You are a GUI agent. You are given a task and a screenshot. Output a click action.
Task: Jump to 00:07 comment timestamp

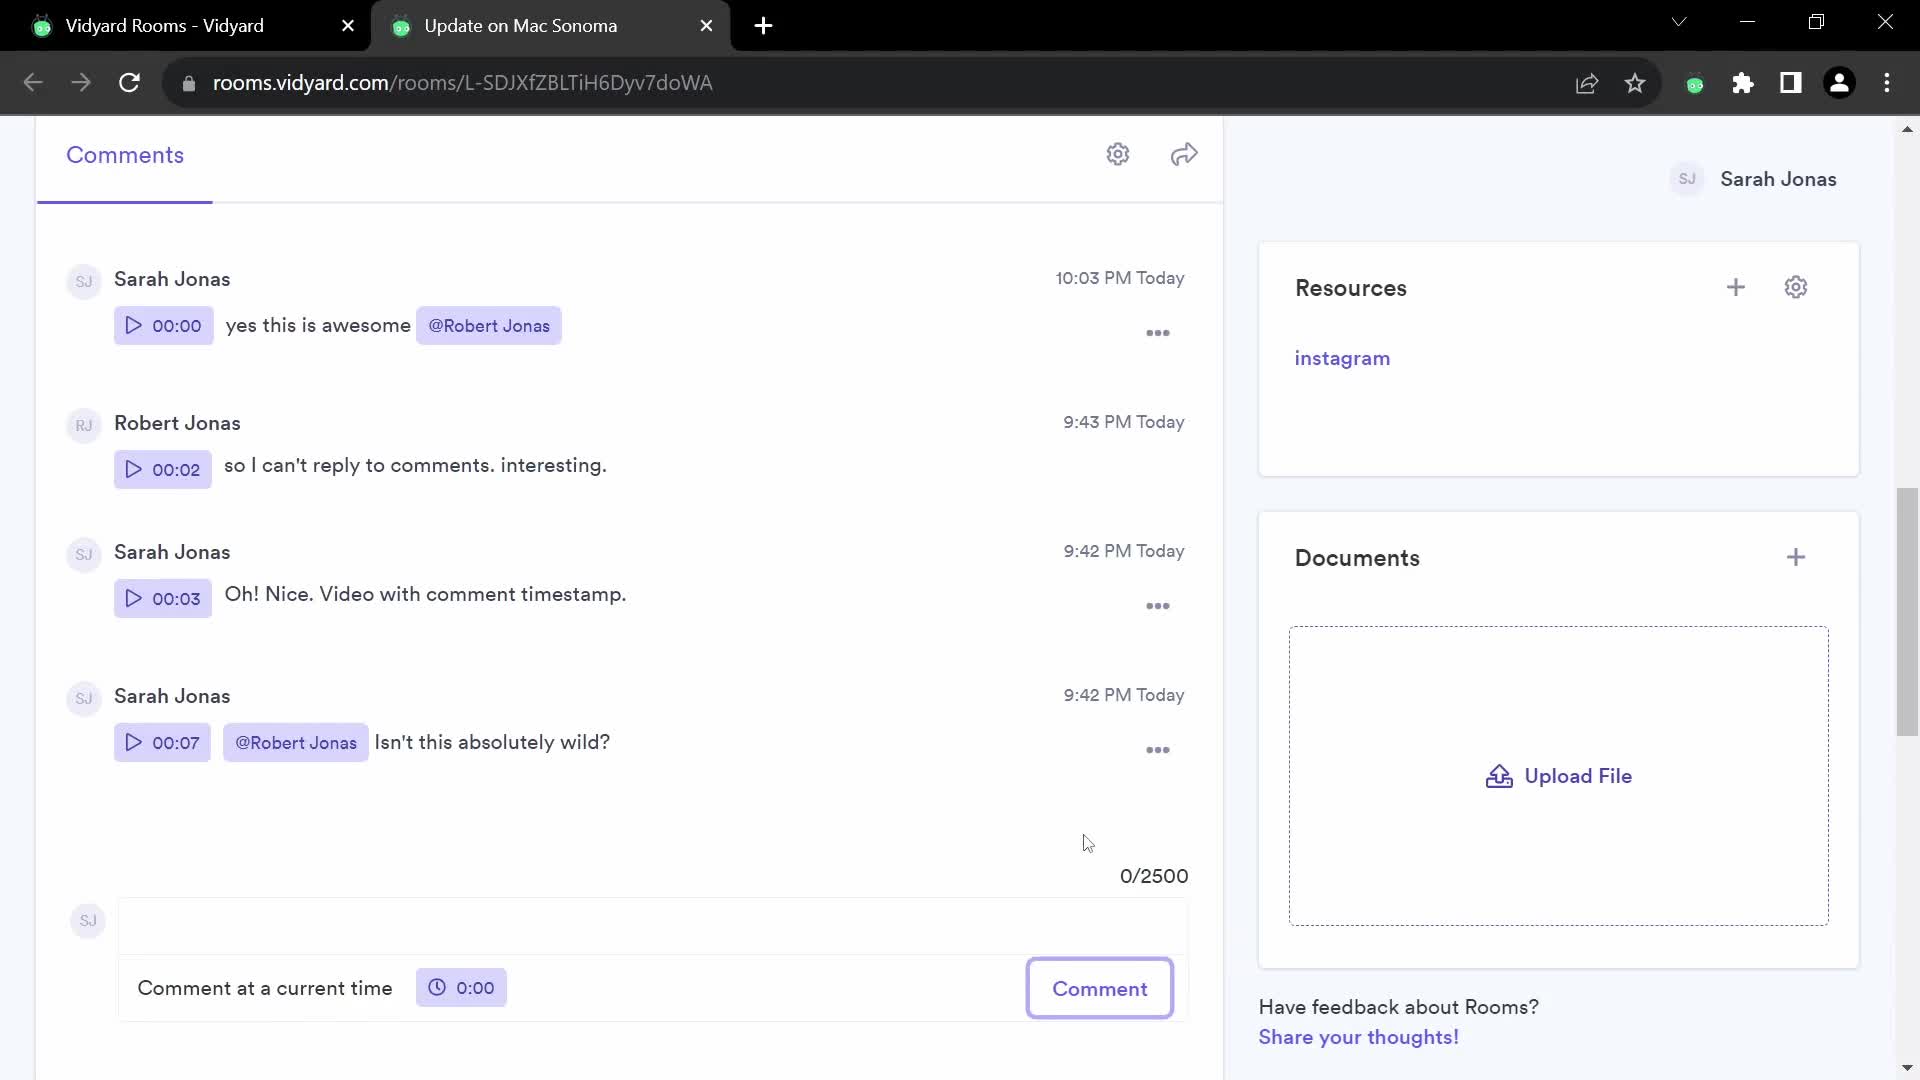[162, 743]
